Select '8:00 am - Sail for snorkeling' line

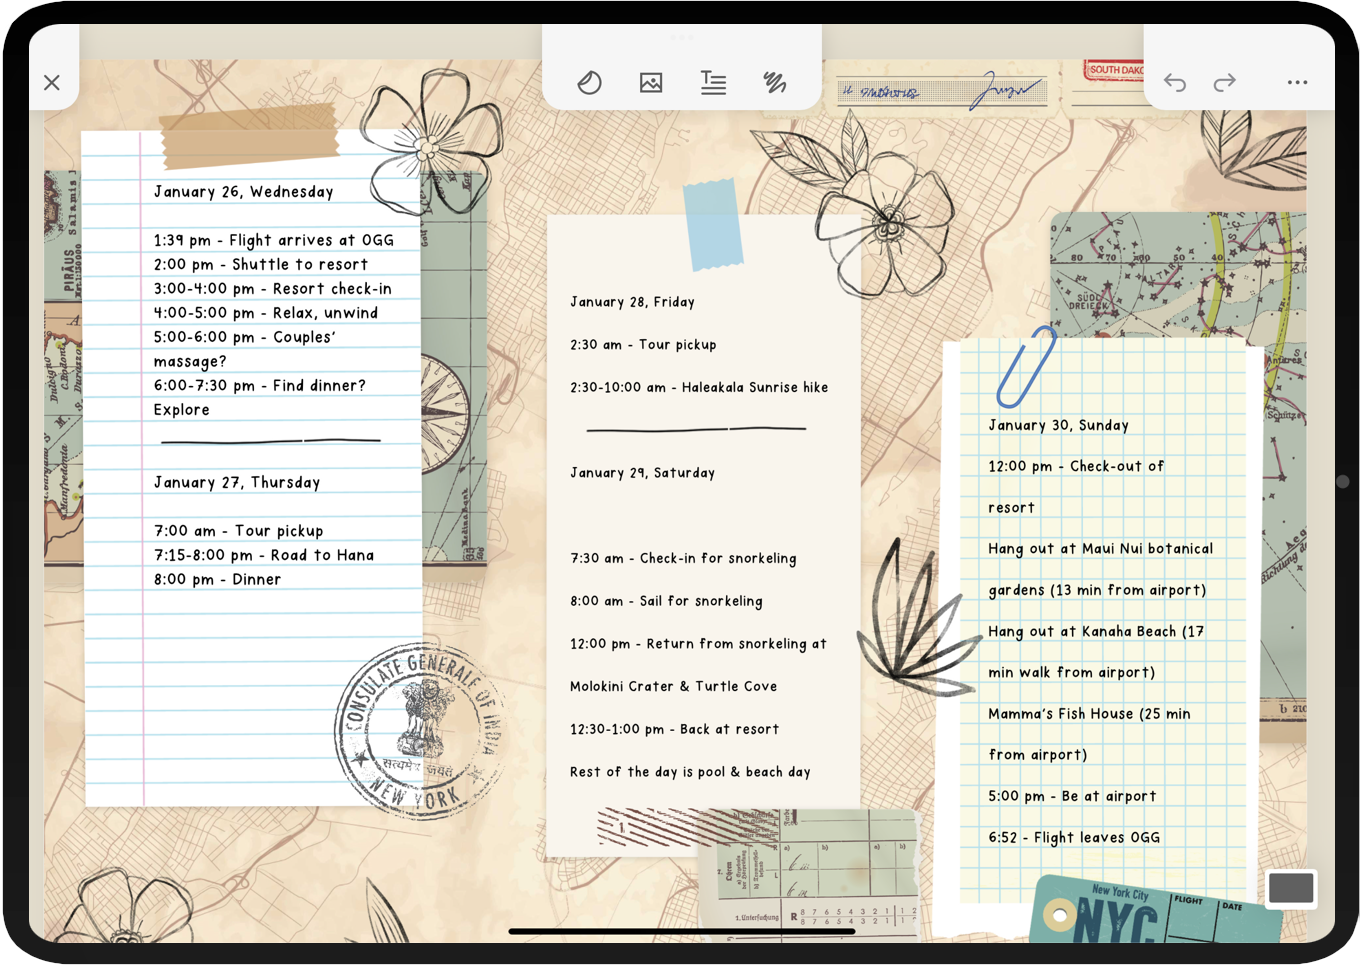tap(666, 601)
